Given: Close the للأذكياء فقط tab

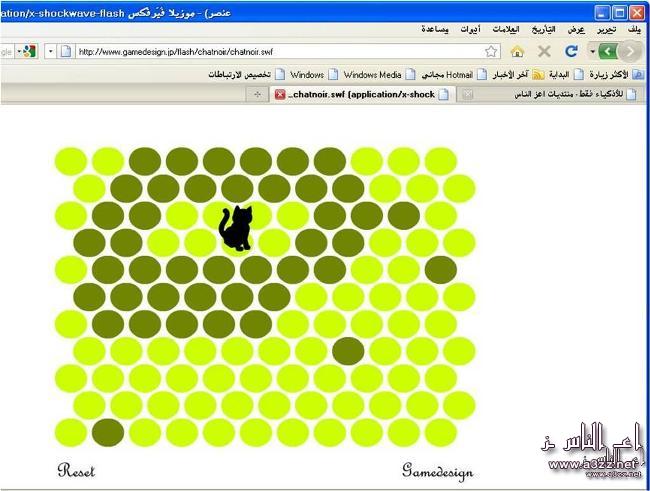Looking at the screenshot, I should (x=468, y=95).
